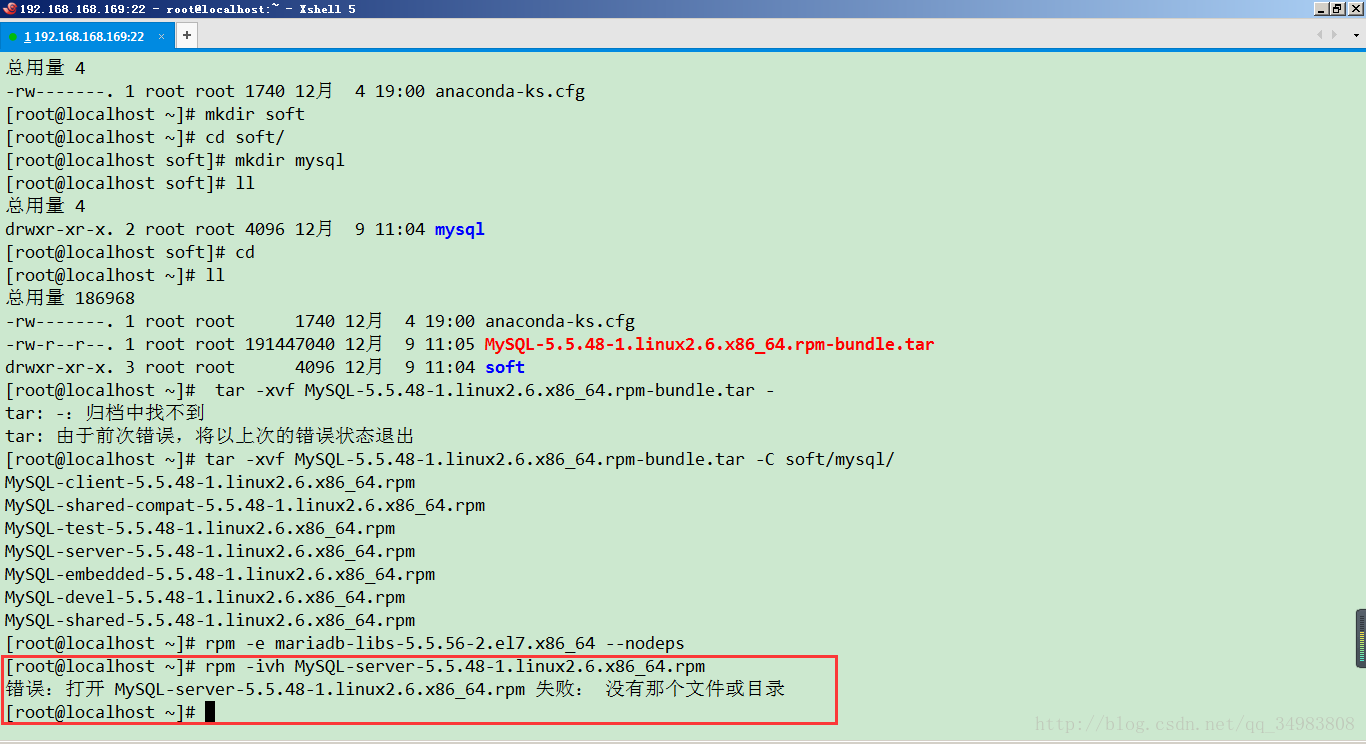Click the 'mkdir soft' command text
This screenshot has height=744, width=1366.
254,114
